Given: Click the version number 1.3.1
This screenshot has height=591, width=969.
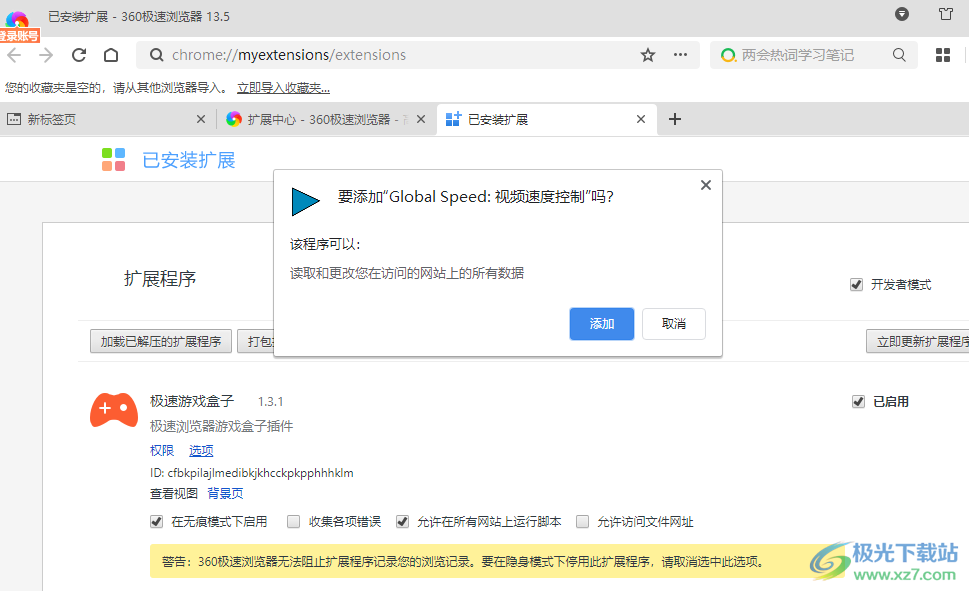Looking at the screenshot, I should [271, 402].
